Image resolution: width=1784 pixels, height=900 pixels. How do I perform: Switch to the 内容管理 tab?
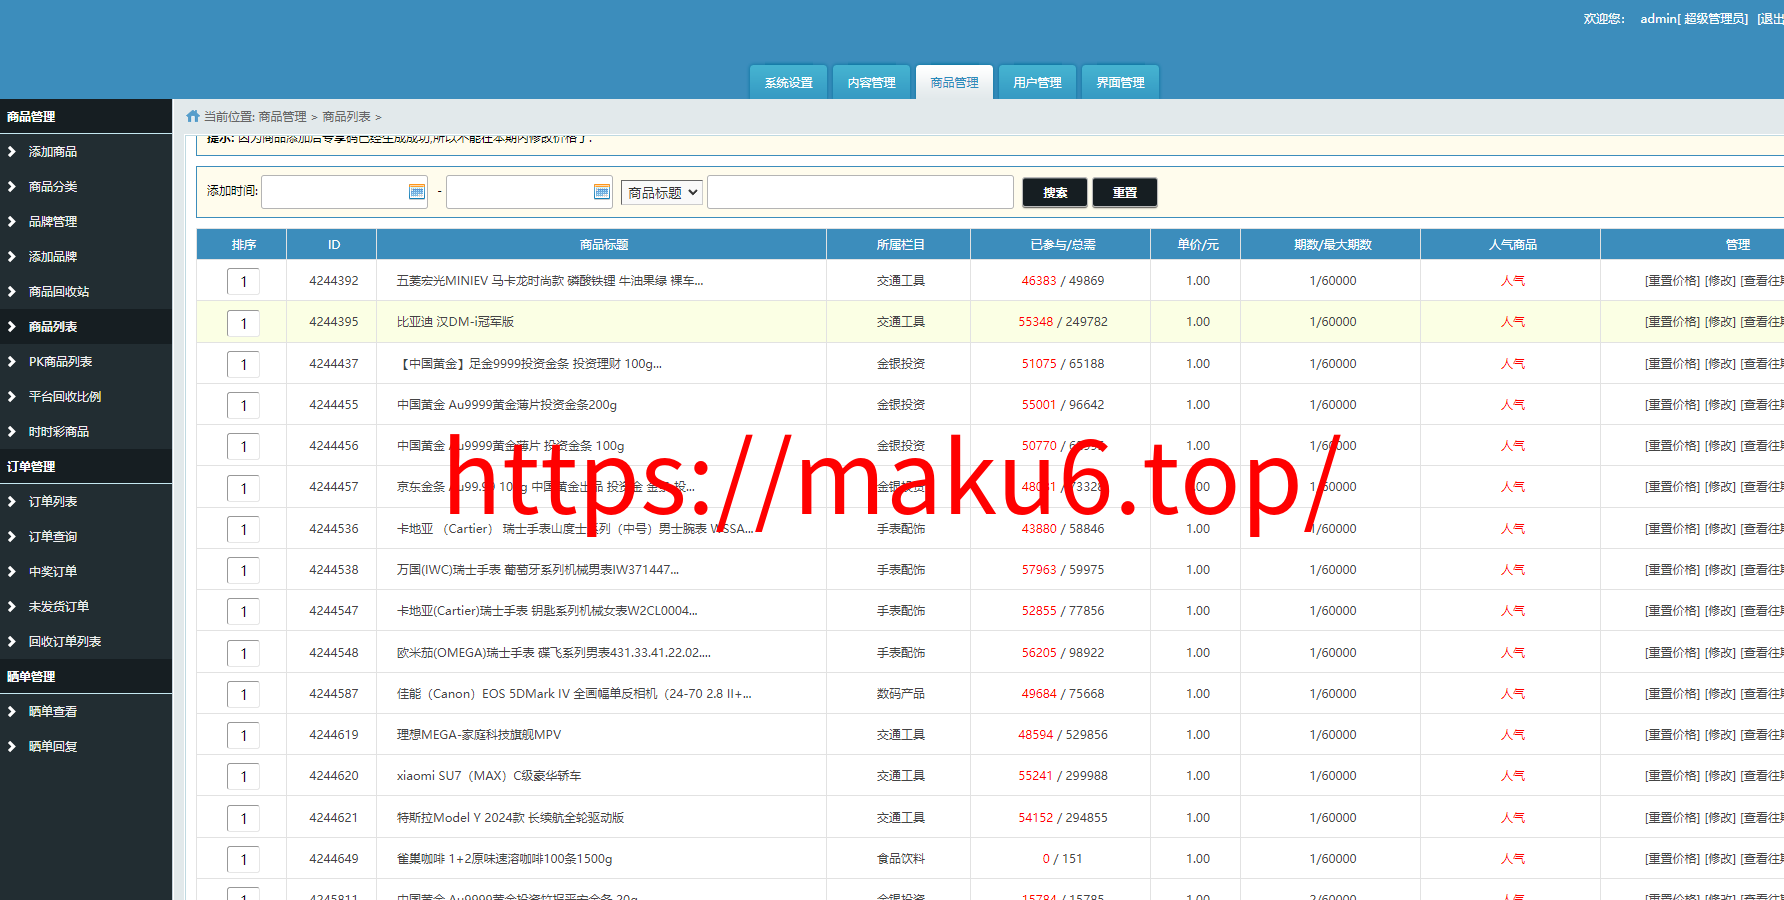[872, 82]
